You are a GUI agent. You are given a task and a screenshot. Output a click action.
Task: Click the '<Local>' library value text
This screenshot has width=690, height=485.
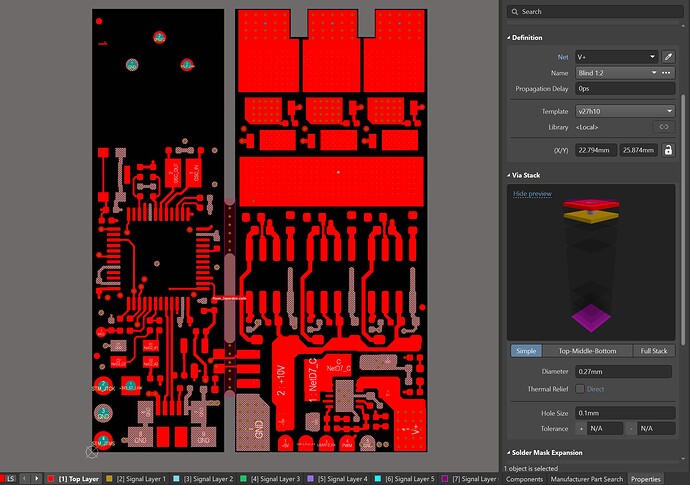pyautogui.click(x=587, y=127)
